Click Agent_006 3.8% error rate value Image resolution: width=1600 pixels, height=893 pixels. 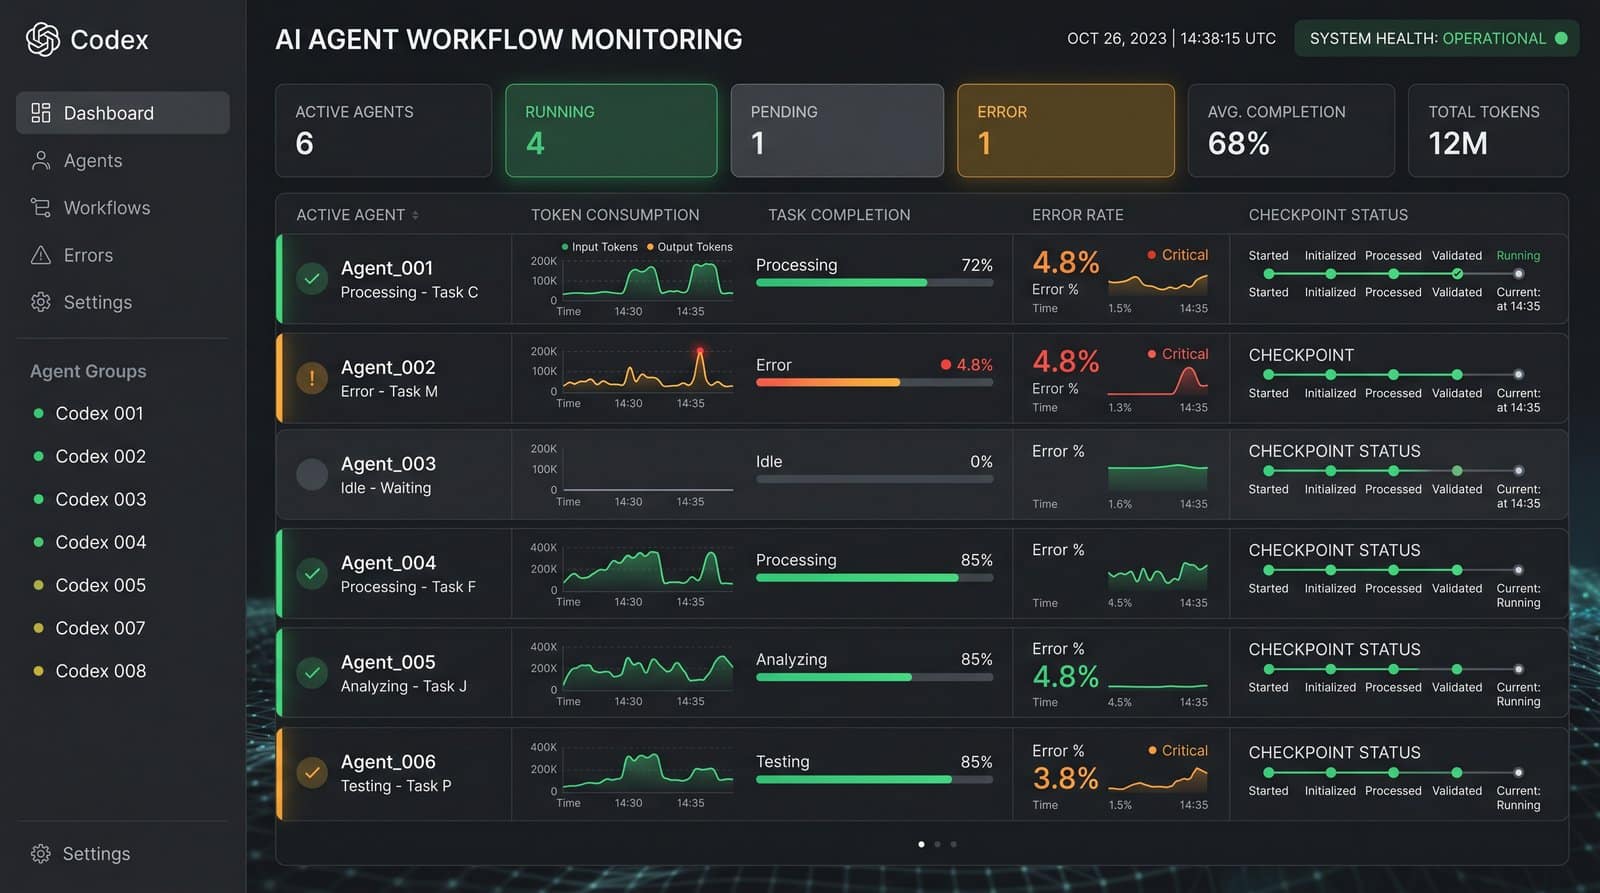(x=1065, y=778)
